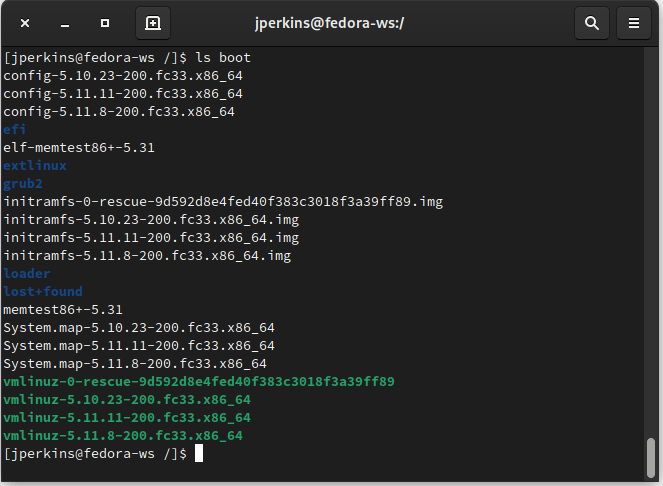Select config-5.10.23-200.fc33.x86_64 line
Image resolution: width=663 pixels, height=486 pixels.
point(123,76)
